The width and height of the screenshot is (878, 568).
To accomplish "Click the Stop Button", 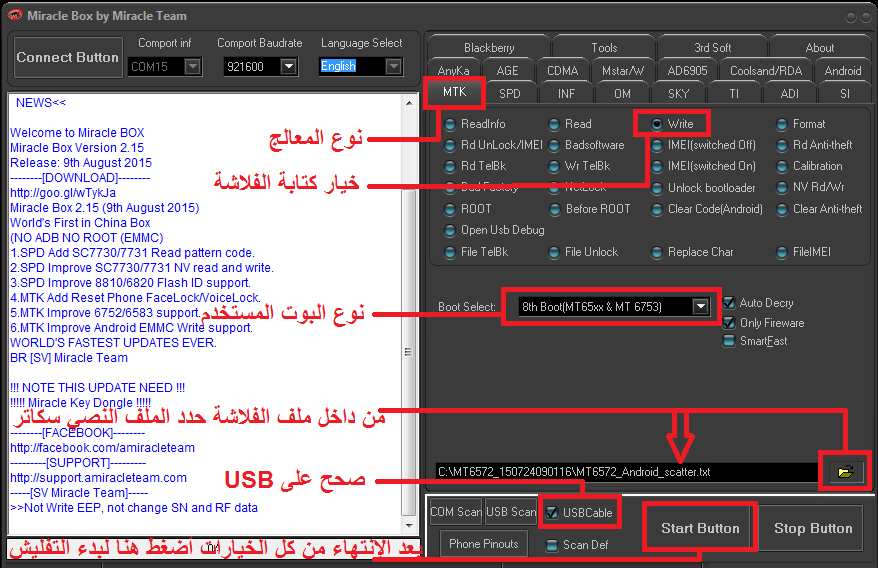I will [813, 528].
